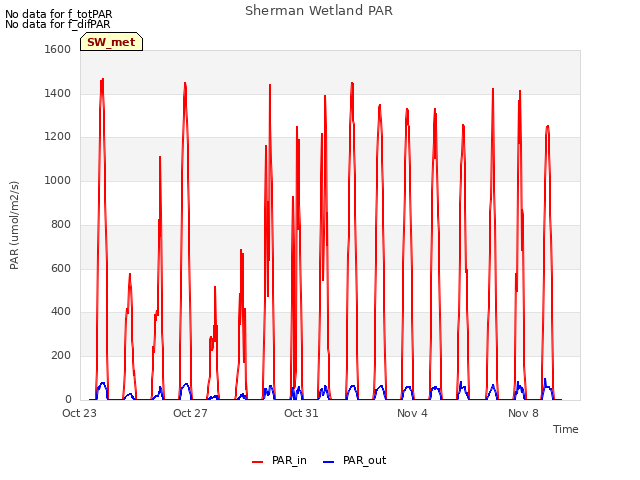Select the chart title Sherman Wetland PAR

[319, 11]
